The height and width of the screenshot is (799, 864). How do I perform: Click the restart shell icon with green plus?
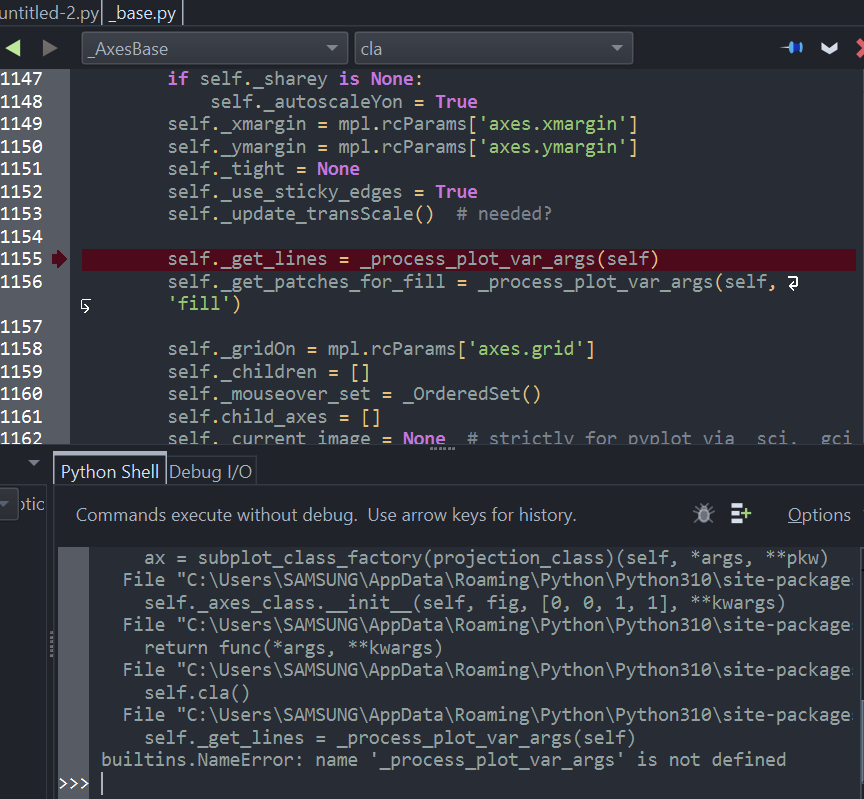pos(740,513)
